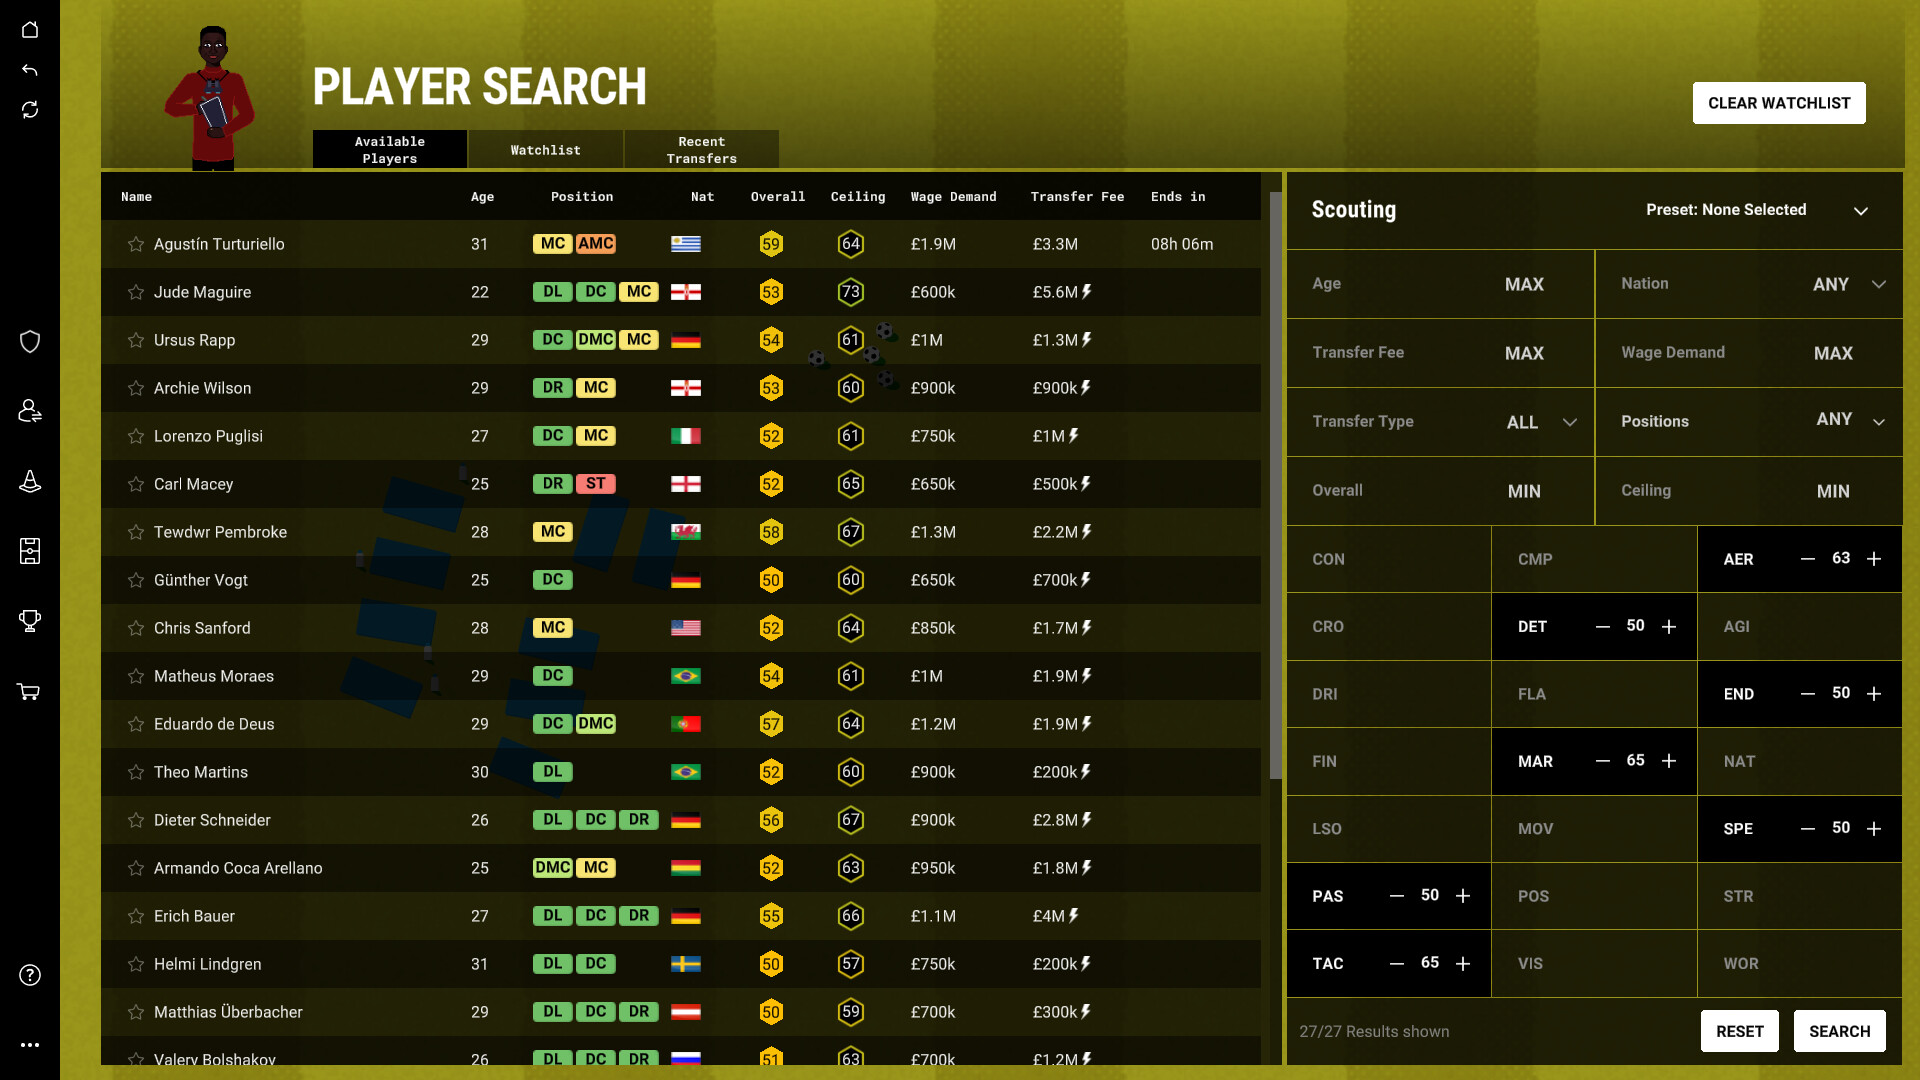This screenshot has width=1920, height=1080.
Task: Click the shield/tactics sidebar icon
Action: click(x=29, y=342)
